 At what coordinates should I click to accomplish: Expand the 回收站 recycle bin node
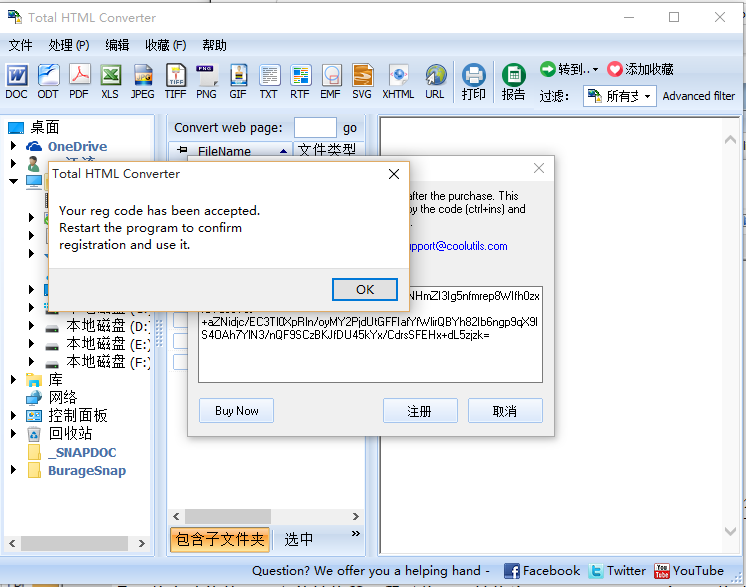pyautogui.click(x=14, y=433)
